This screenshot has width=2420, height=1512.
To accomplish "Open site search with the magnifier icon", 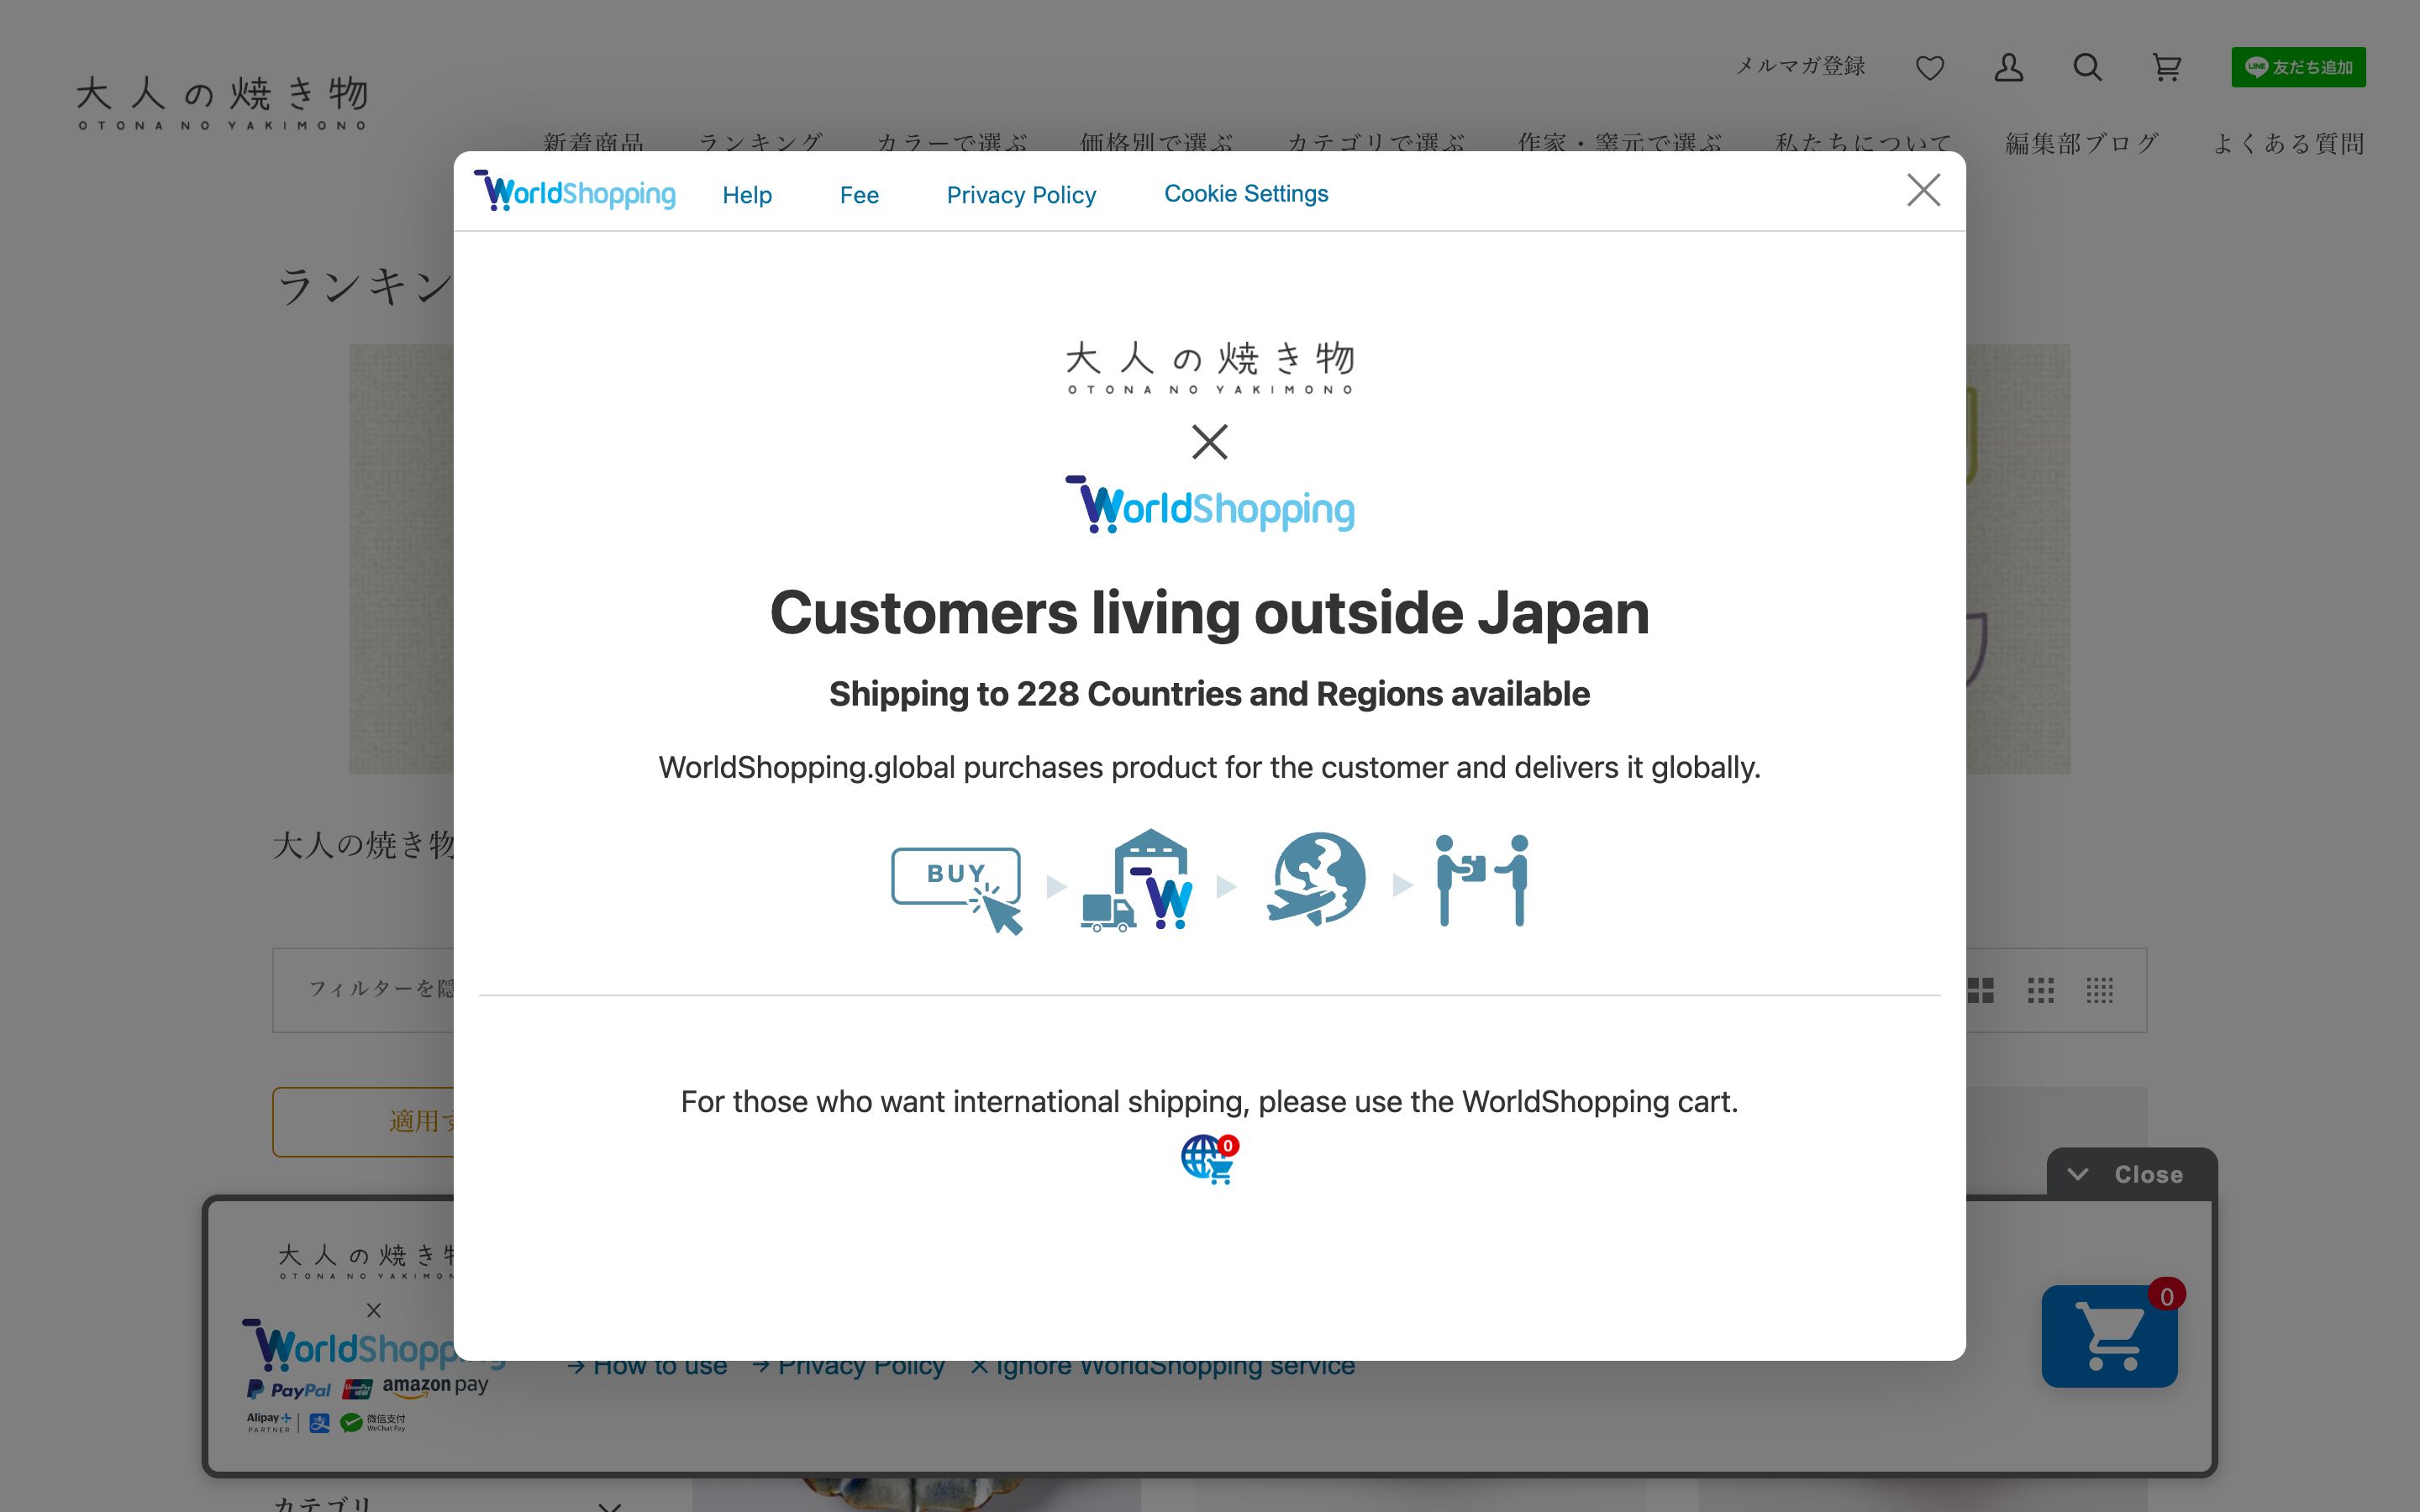I will pos(2086,67).
